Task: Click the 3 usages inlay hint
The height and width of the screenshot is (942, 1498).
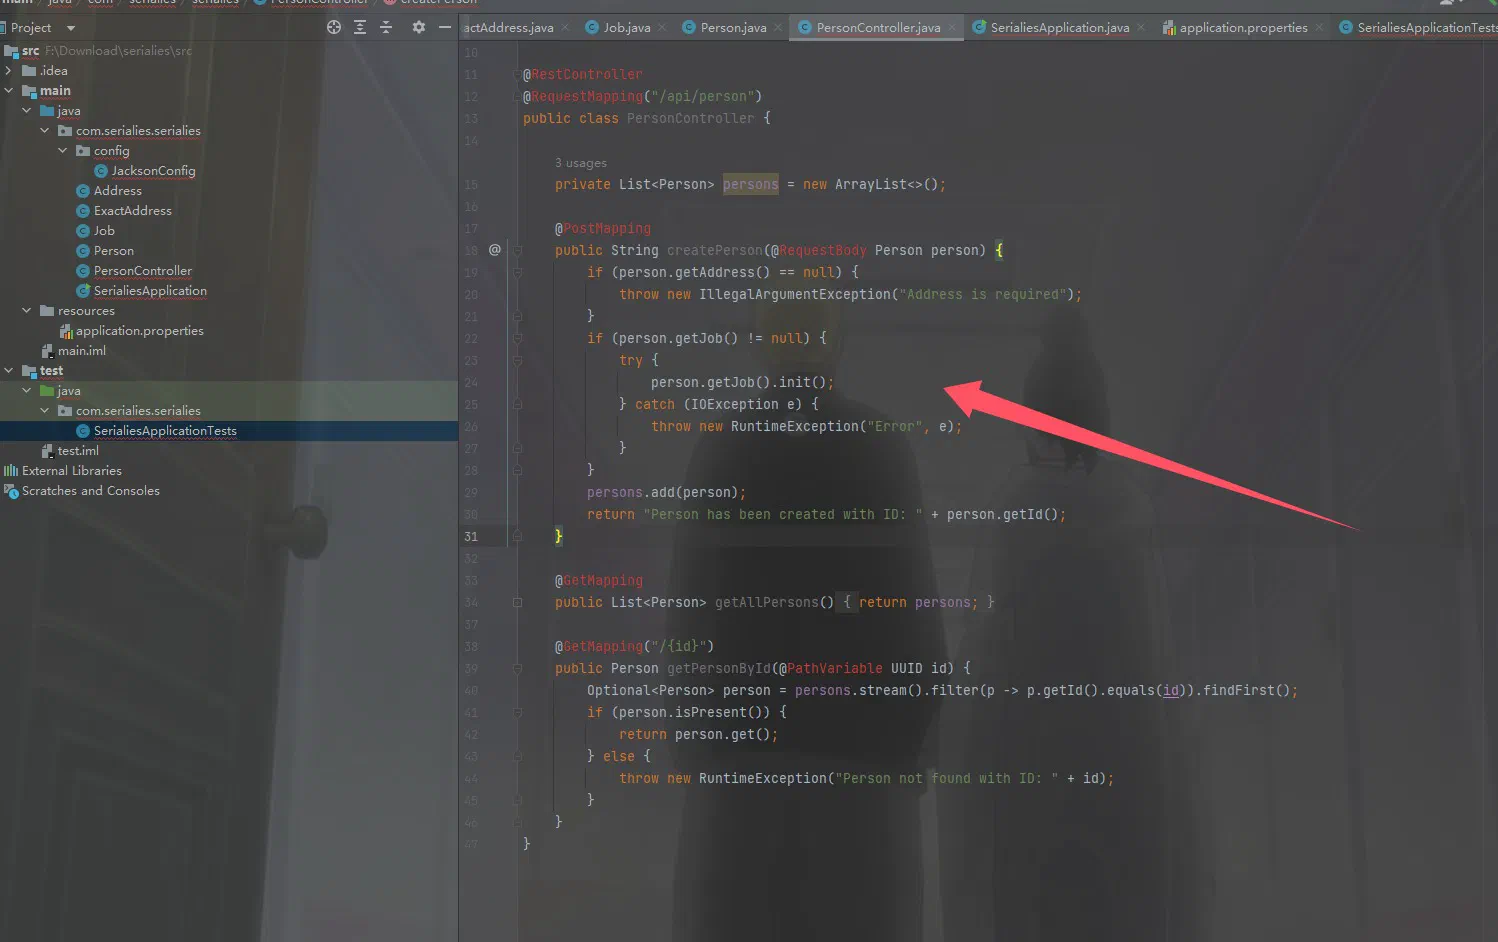Action: (x=581, y=163)
